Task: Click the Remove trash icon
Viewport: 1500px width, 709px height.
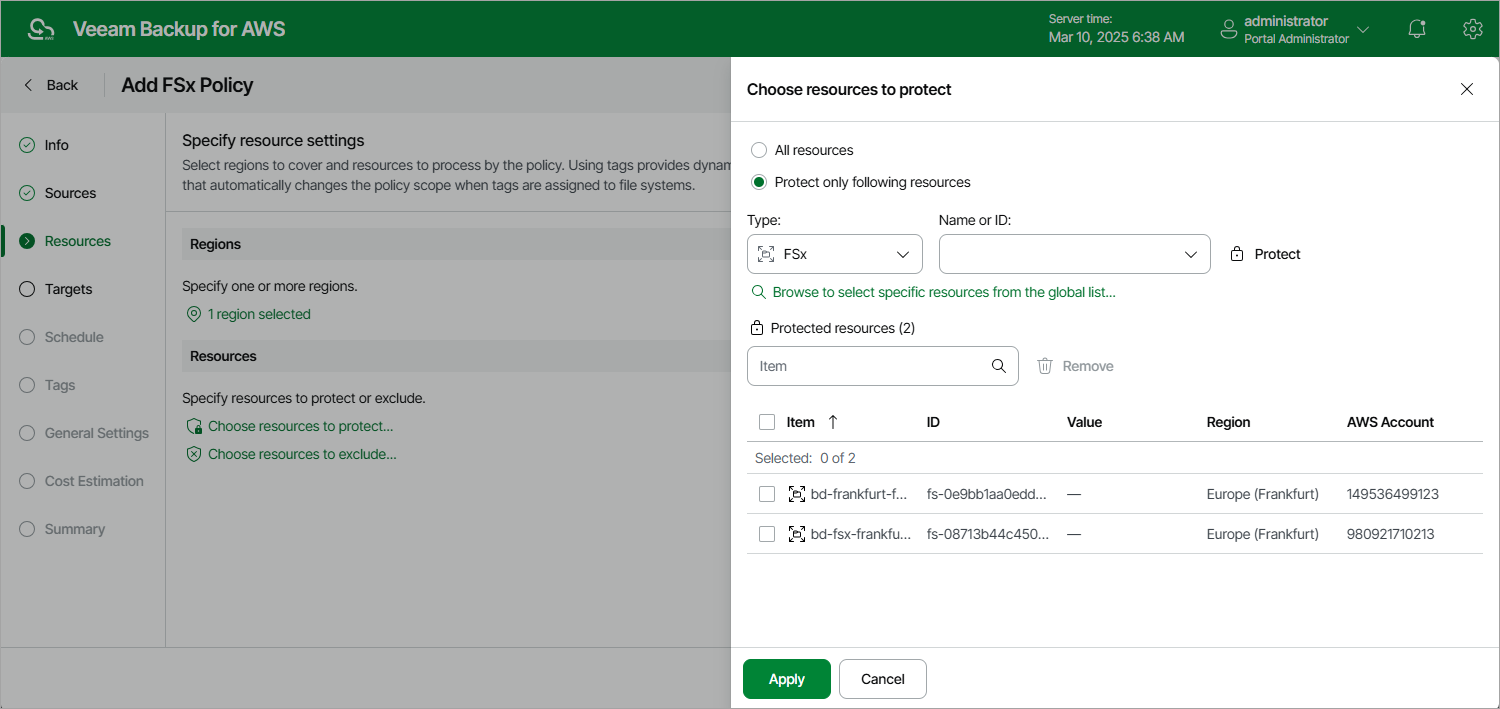Action: click(1045, 366)
